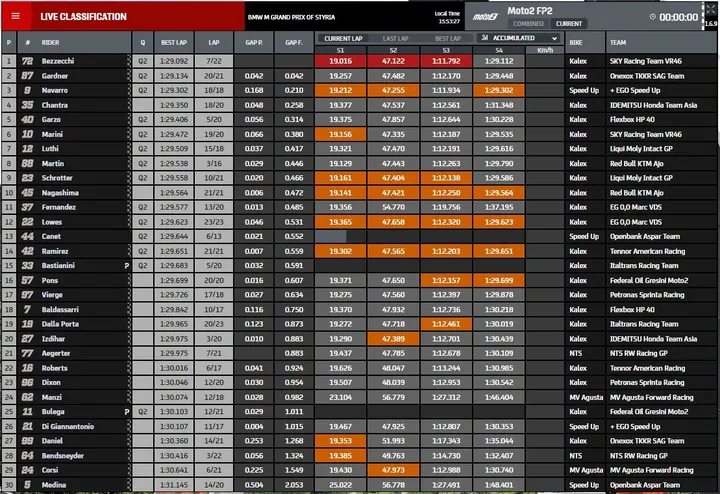The image size is (720, 494).
Task: Click rider number 87 badge for Gardner
Action: [x=28, y=76]
